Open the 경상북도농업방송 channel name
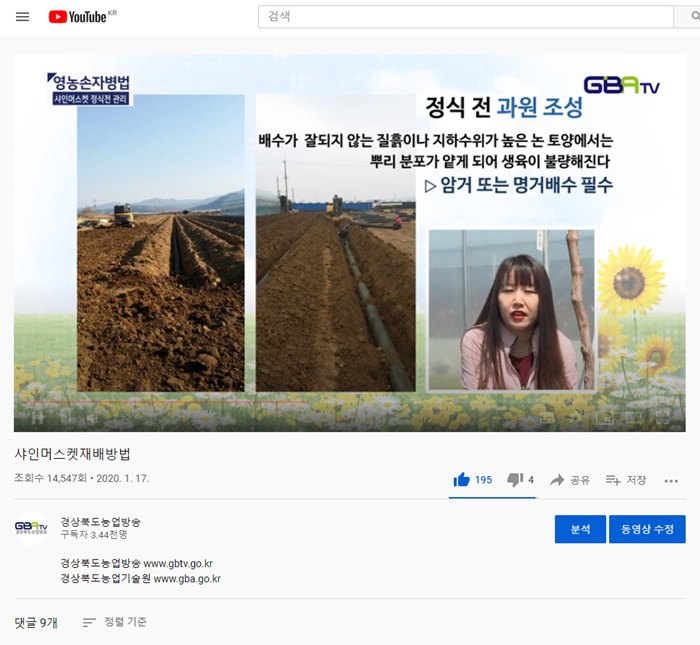 (100, 521)
